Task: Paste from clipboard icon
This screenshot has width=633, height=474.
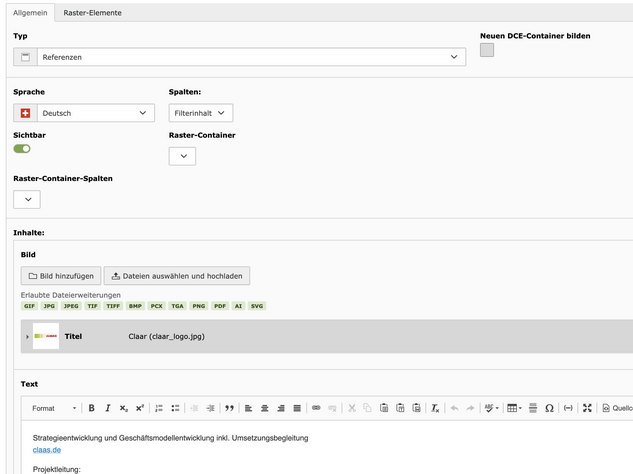Action: (384, 408)
